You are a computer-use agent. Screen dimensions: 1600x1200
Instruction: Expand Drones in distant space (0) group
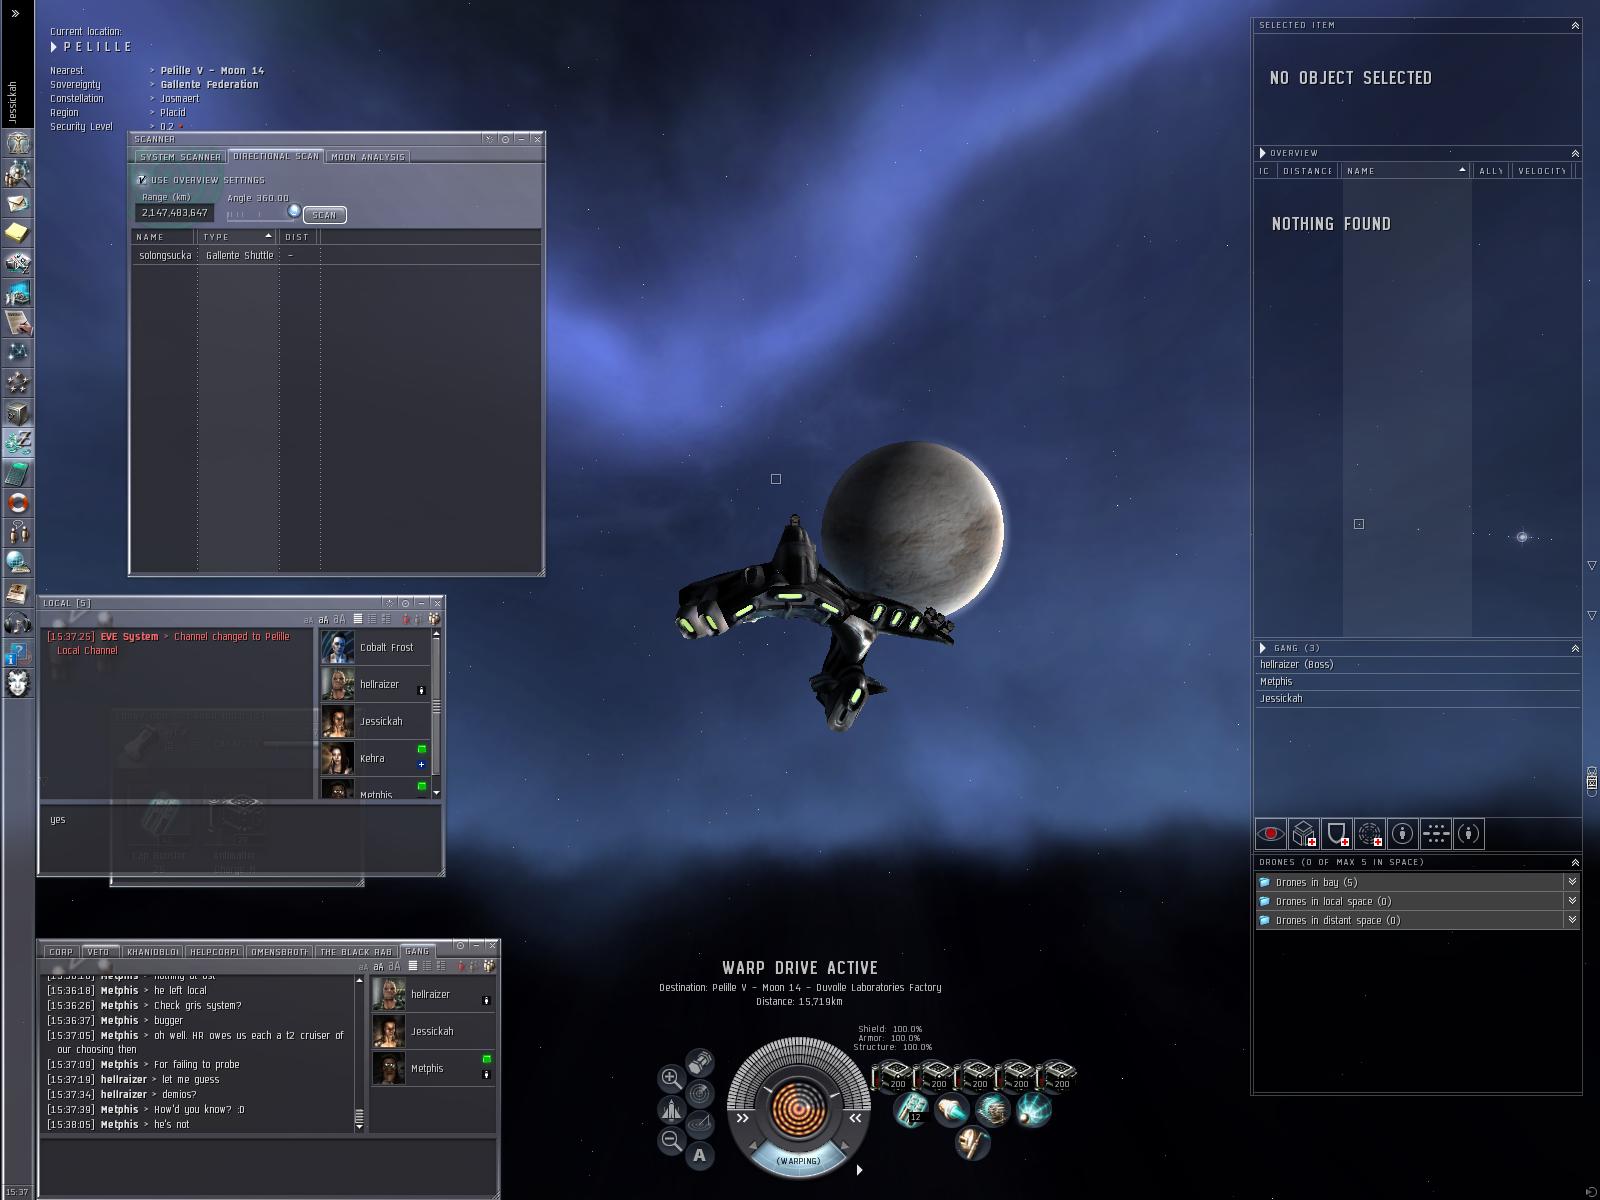(1572, 920)
